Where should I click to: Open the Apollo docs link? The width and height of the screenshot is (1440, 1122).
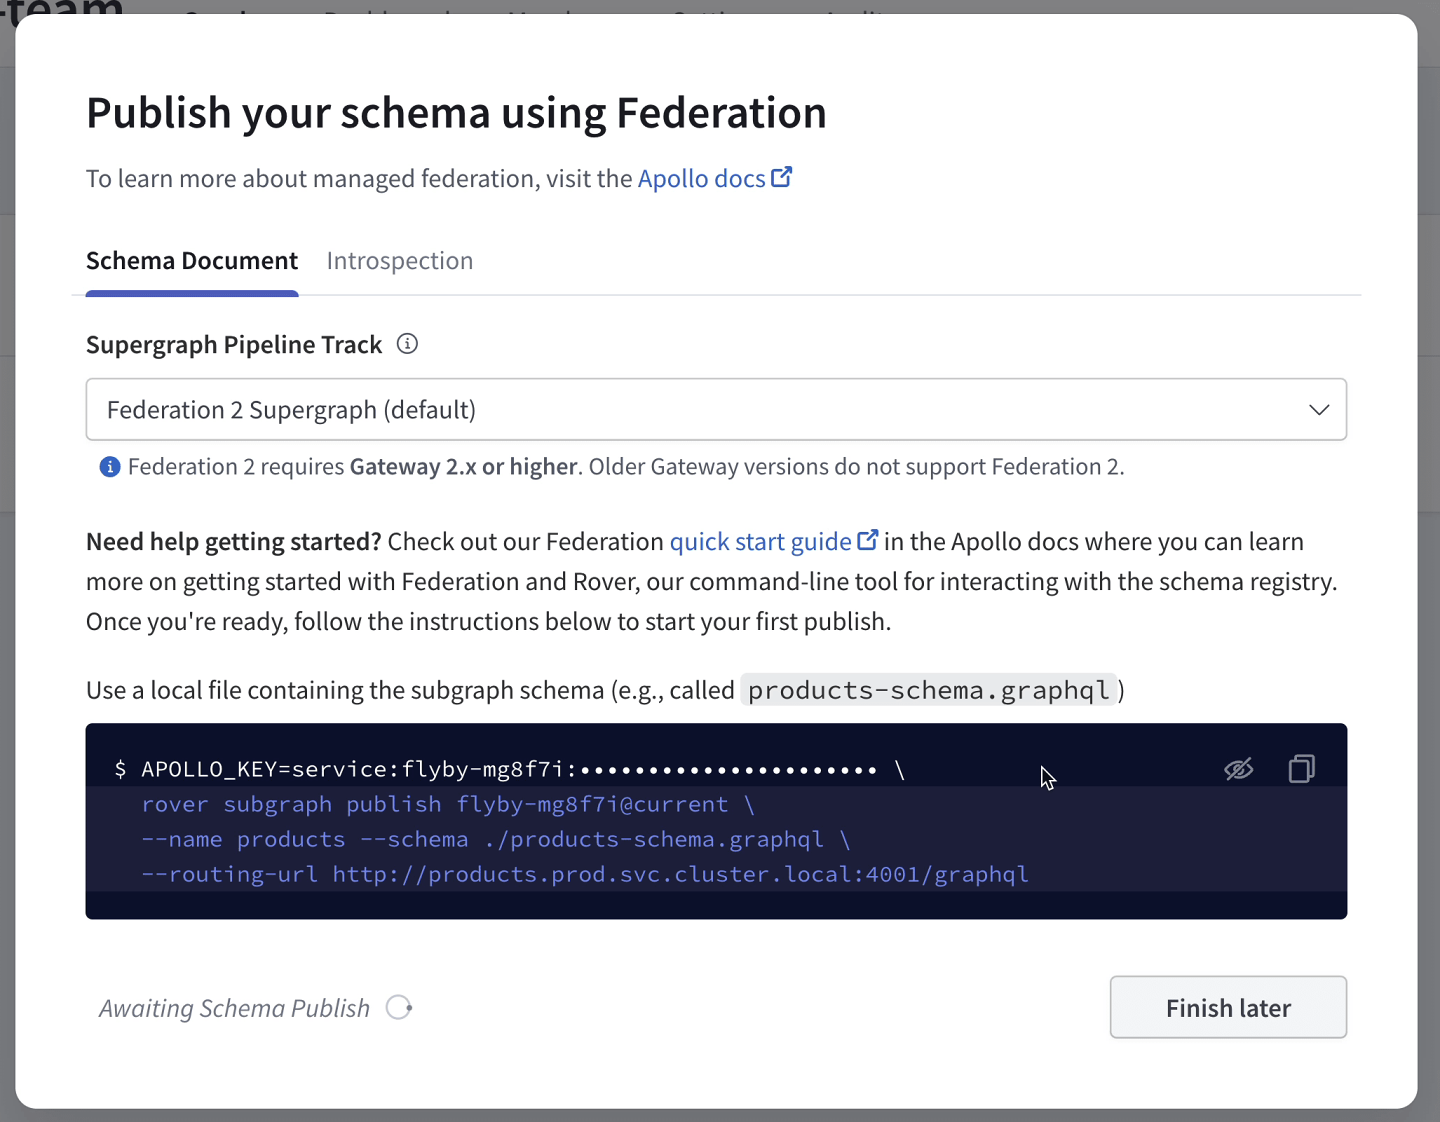(702, 178)
